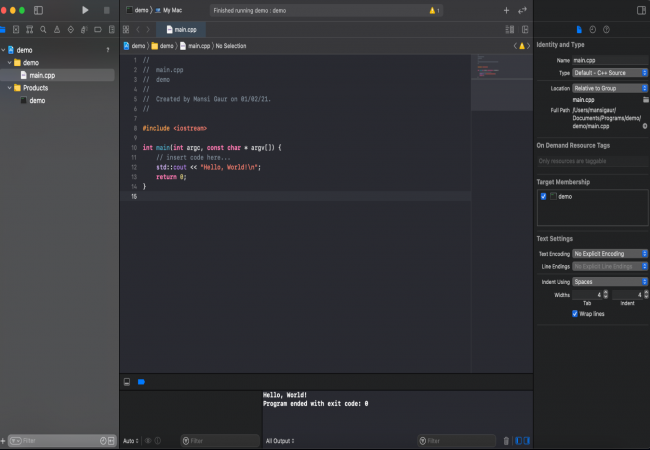The width and height of the screenshot is (650, 450).
Task: Show the Quick Help inspector tab
Action: pos(606,29)
